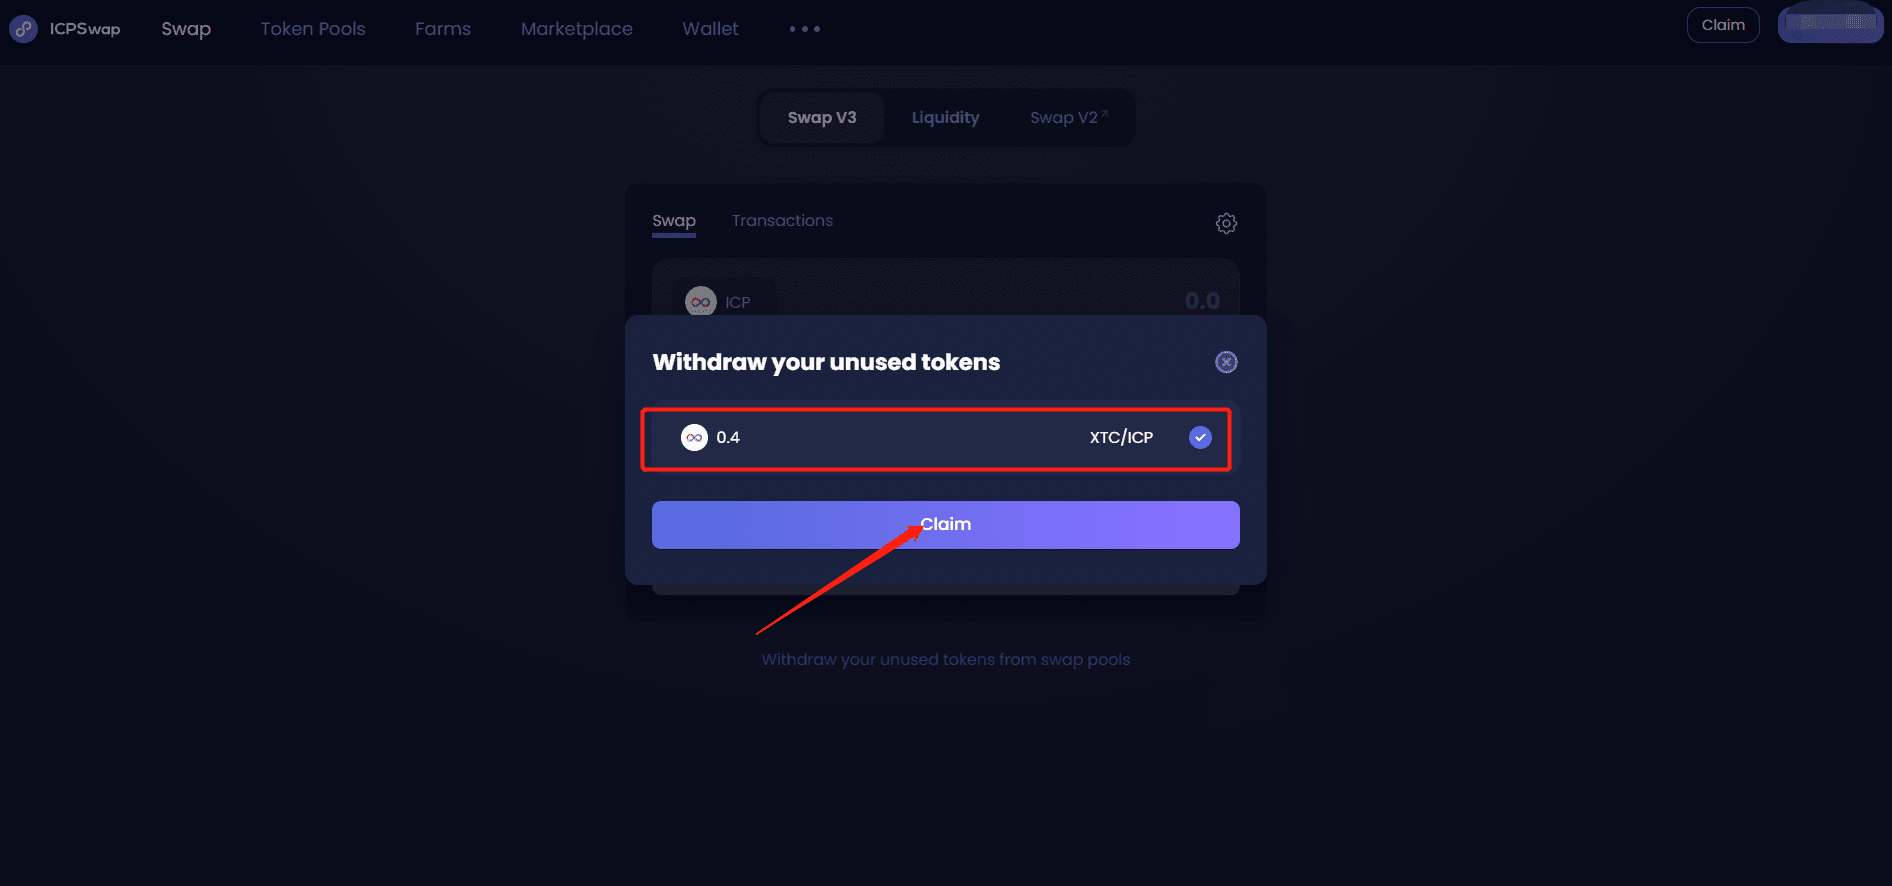Open the Wallet page
Viewport: 1892px width, 886px height.
[710, 29]
